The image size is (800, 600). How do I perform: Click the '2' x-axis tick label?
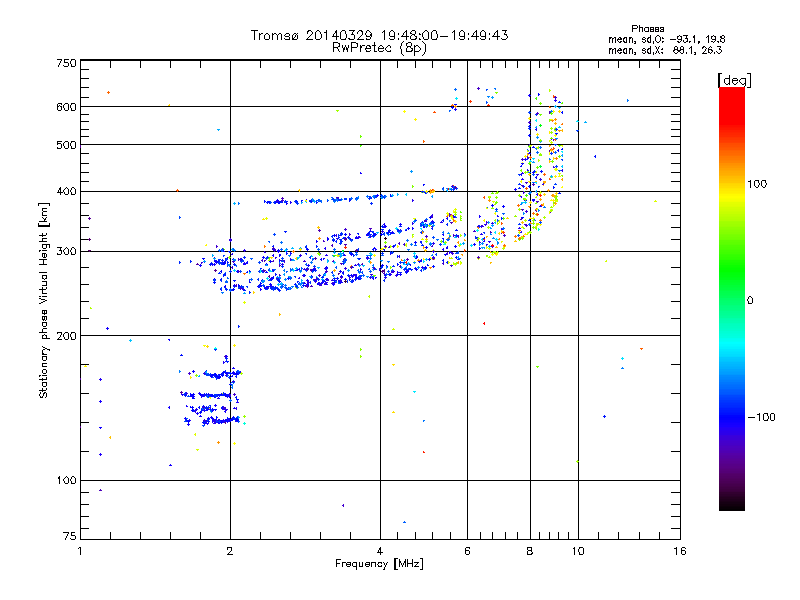(230, 551)
